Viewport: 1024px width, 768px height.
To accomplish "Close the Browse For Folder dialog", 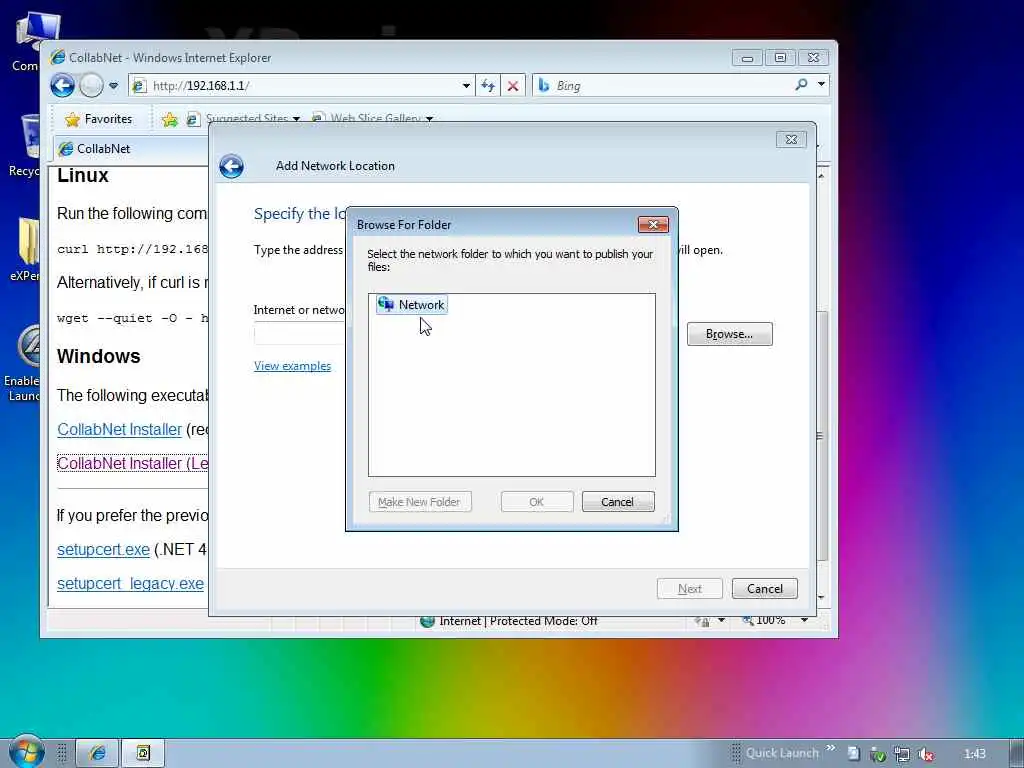I will pyautogui.click(x=653, y=225).
